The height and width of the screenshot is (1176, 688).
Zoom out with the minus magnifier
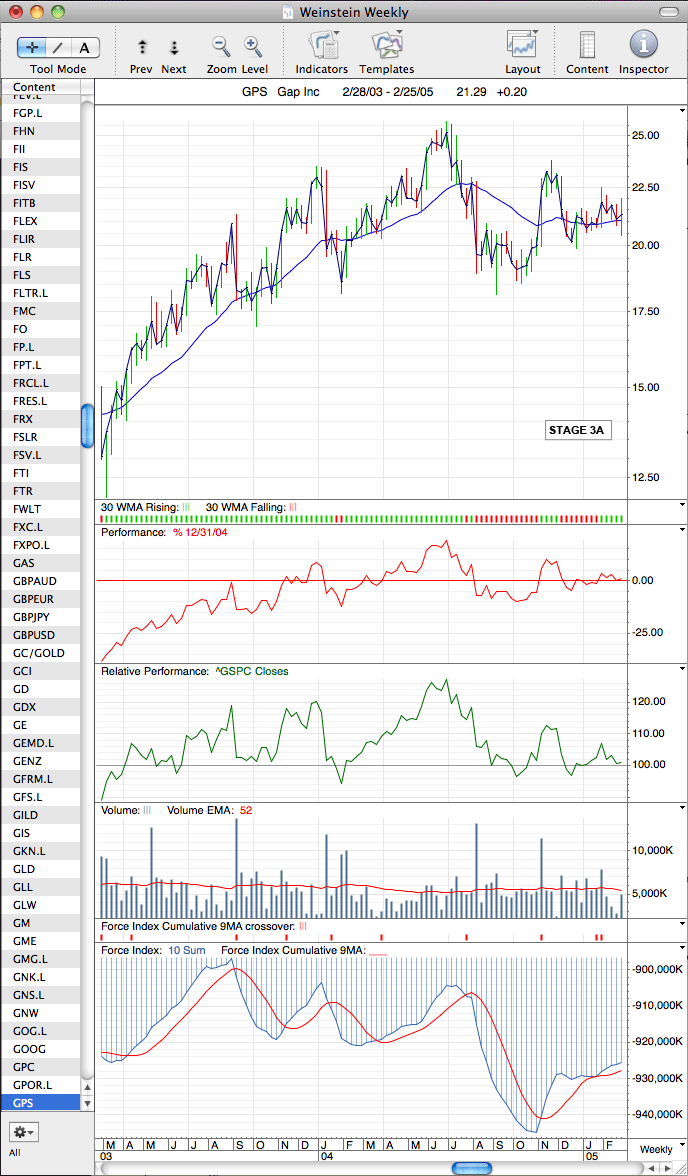tap(221, 46)
